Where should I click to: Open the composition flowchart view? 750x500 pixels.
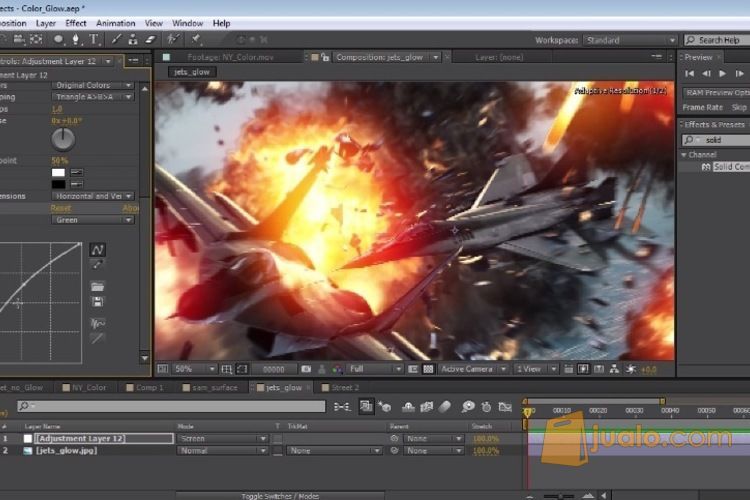click(x=614, y=369)
